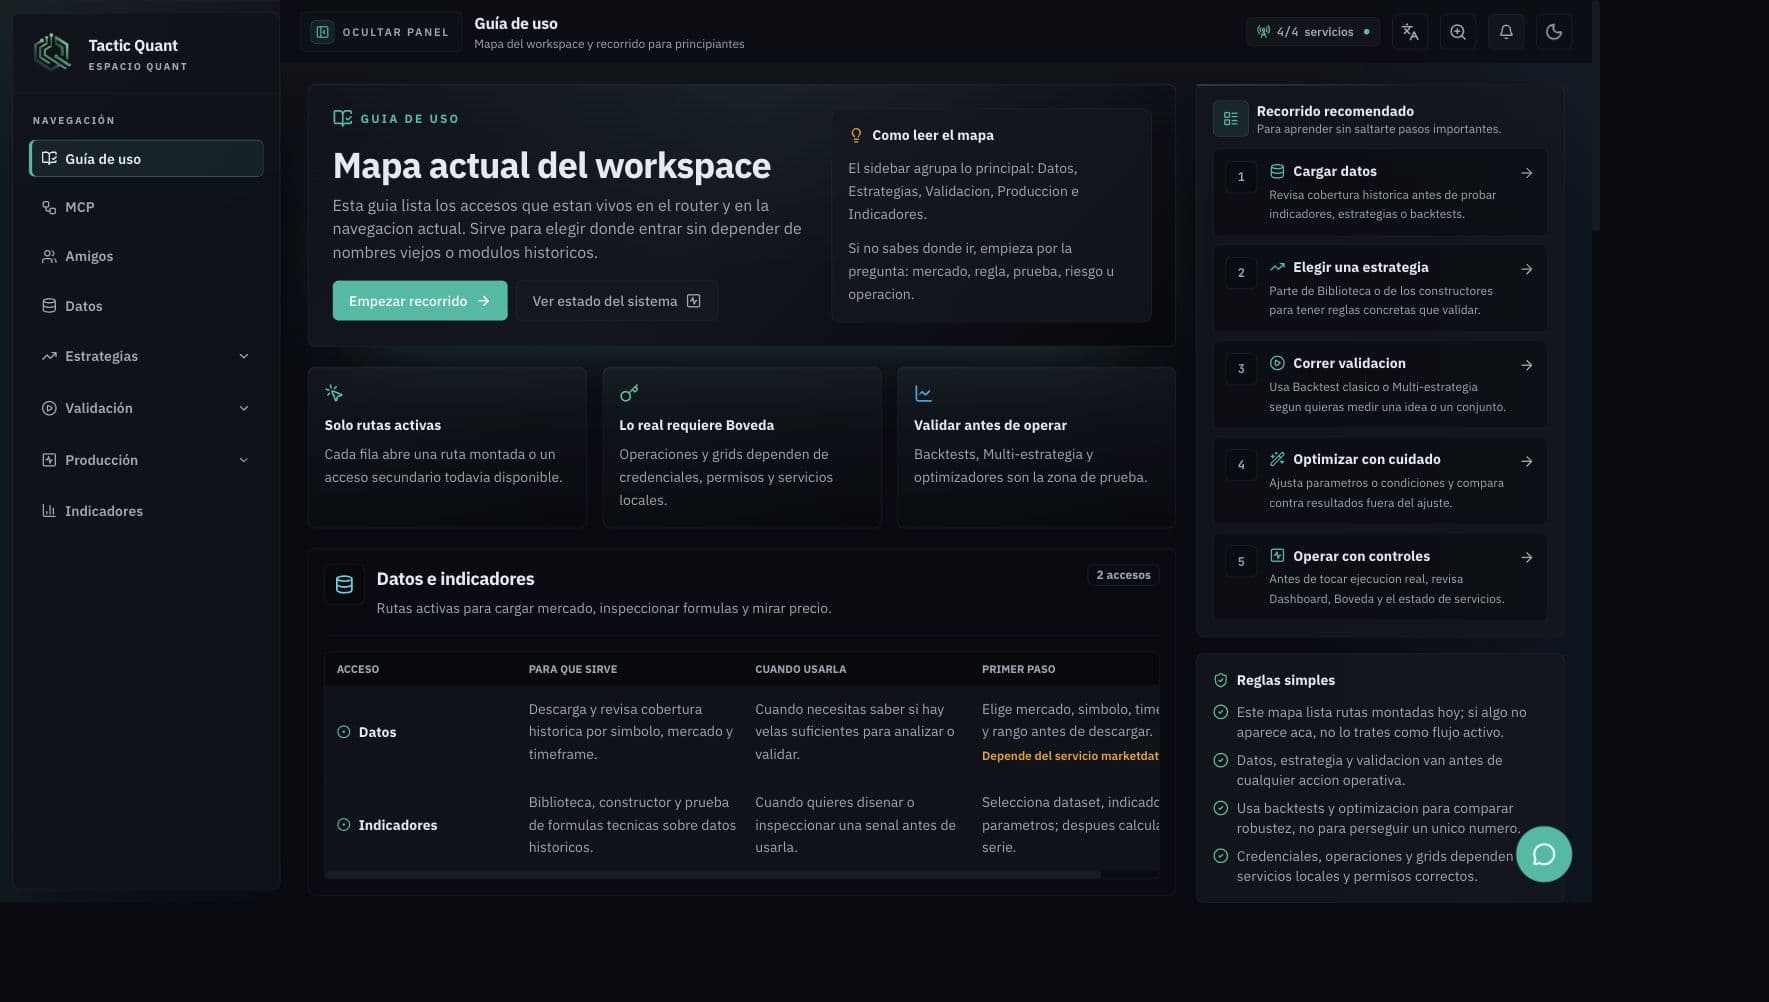1769x1002 pixels.
Task: Click the wand icon by Optimizar con cuidado
Action: pyautogui.click(x=1277, y=459)
